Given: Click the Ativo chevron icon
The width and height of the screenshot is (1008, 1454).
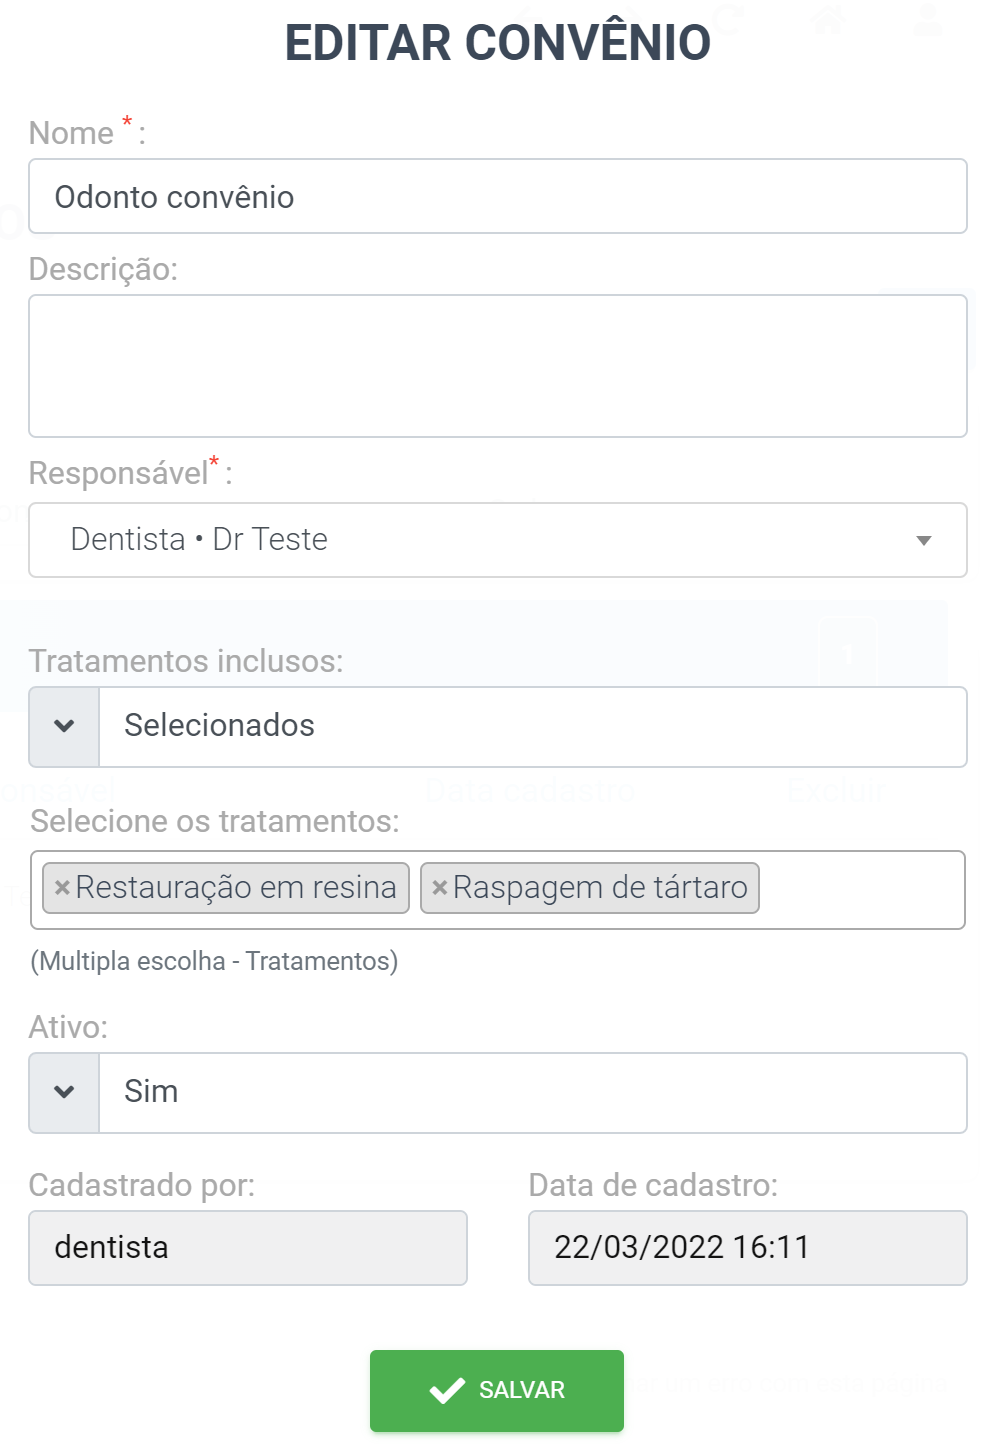Looking at the screenshot, I should pos(64,1093).
